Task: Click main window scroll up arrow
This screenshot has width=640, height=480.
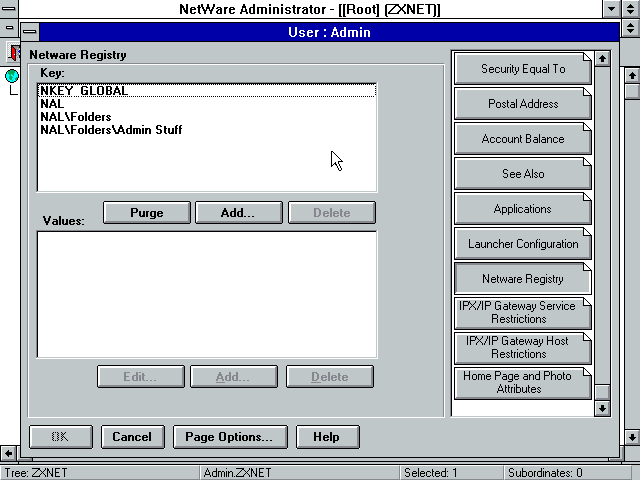Action: [x=632, y=76]
